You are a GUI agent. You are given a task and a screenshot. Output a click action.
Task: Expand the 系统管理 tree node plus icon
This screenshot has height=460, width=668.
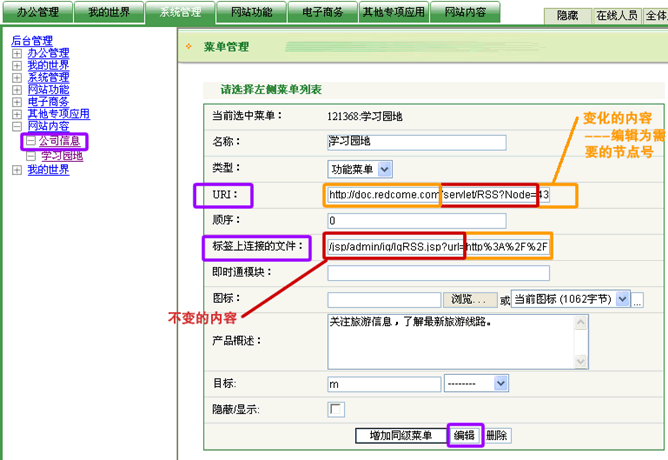17,77
